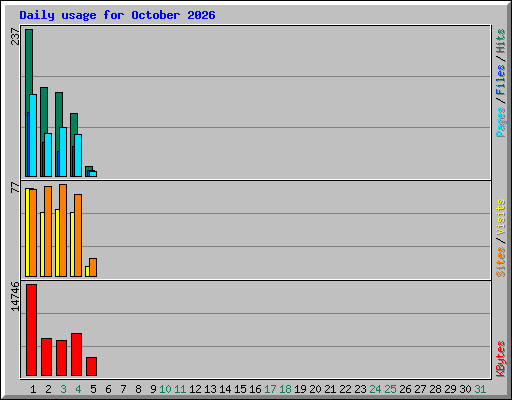Click the 'Daily usage for October 2026' title
Viewport: 512px width, 400px height.
point(117,16)
